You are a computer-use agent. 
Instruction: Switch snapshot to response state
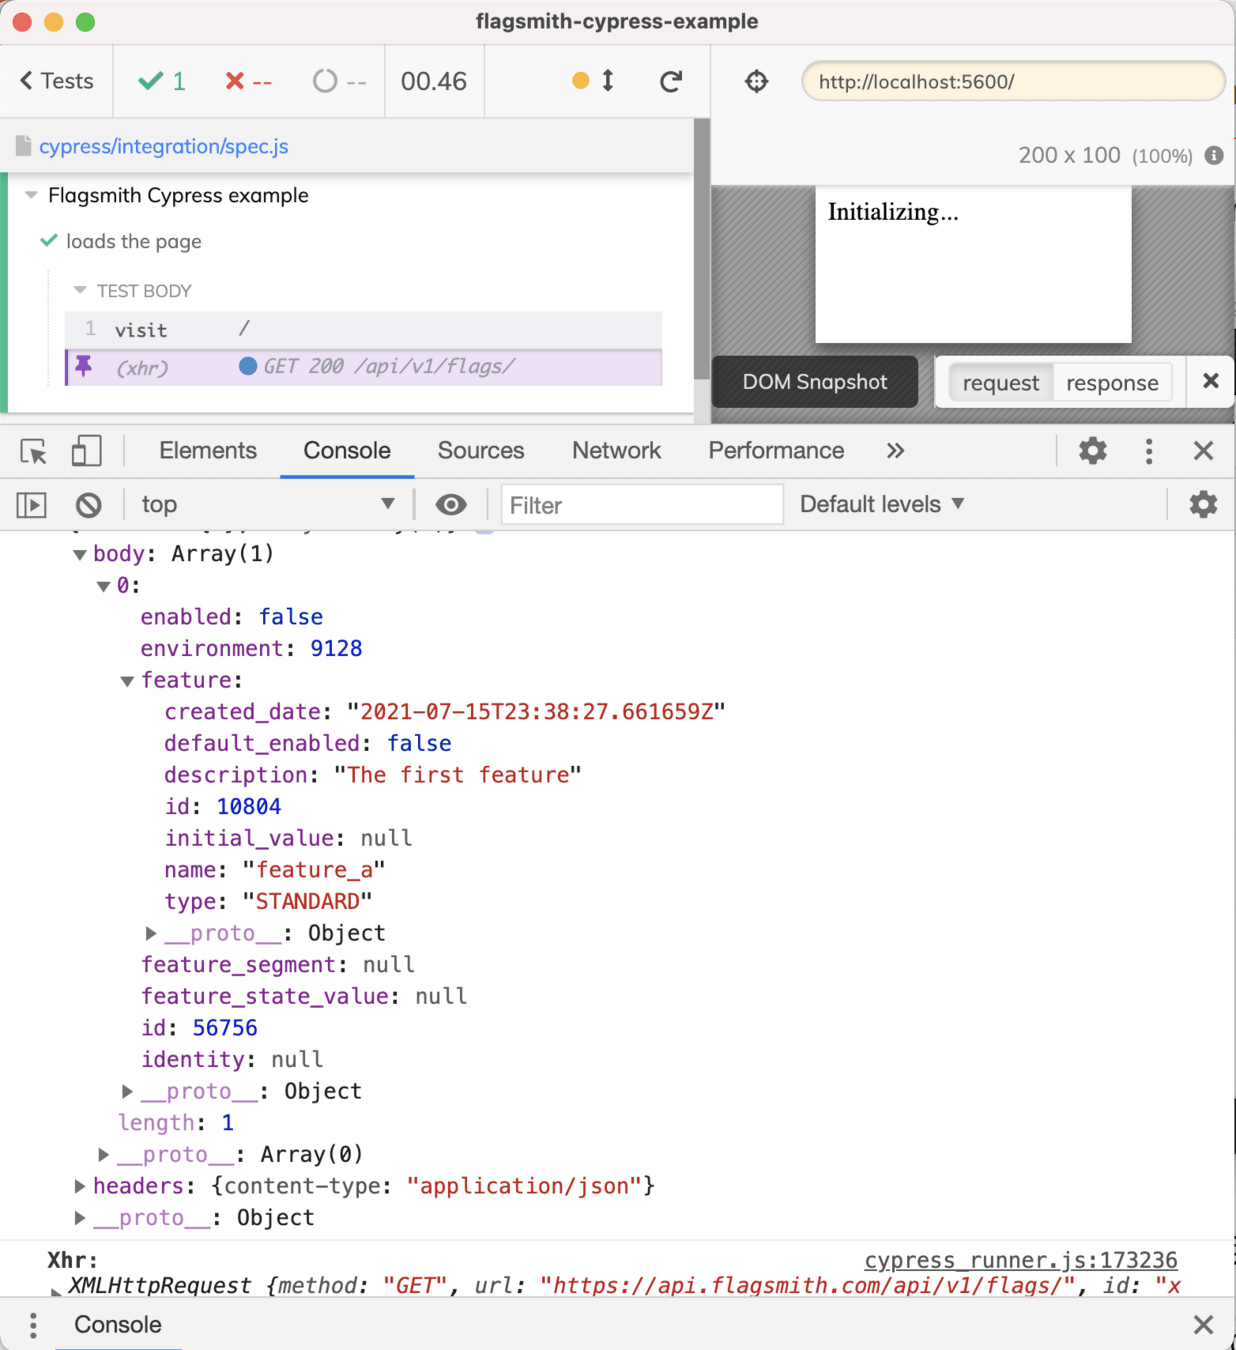tap(1112, 383)
